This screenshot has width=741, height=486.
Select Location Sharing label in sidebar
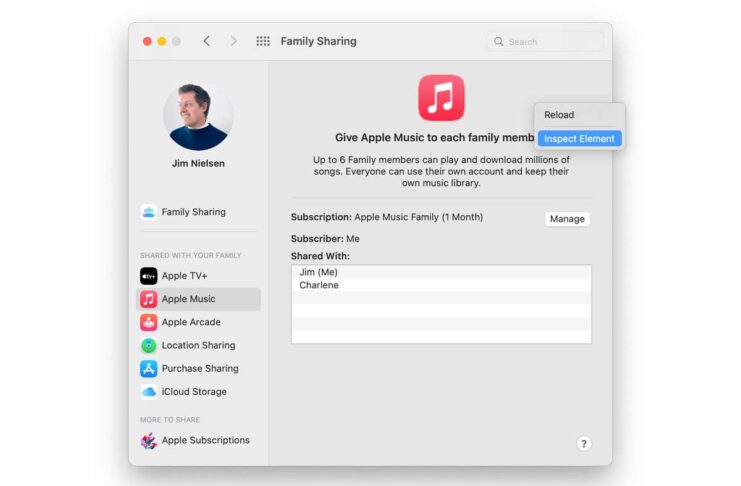tap(198, 345)
